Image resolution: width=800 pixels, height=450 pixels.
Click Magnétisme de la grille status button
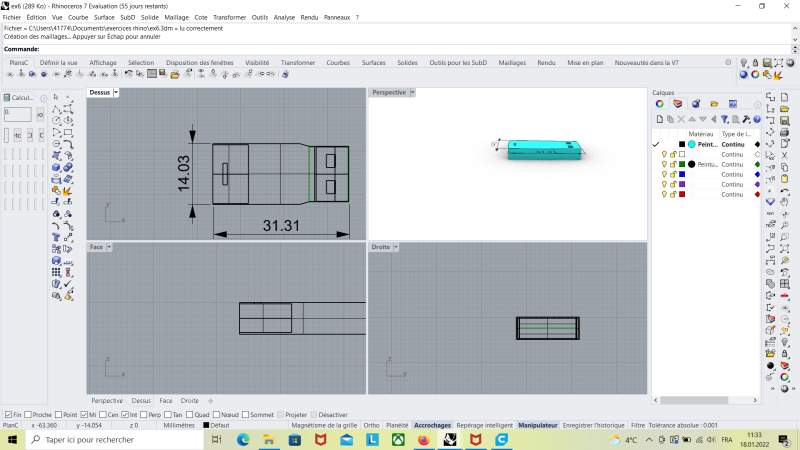coord(323,425)
